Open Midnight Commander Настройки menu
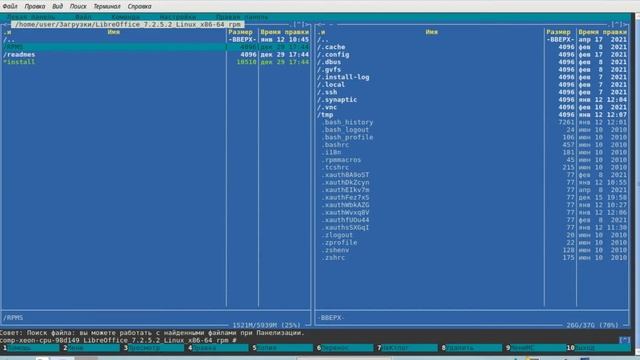Viewport: 640px width, 360px height. pyautogui.click(x=178, y=17)
